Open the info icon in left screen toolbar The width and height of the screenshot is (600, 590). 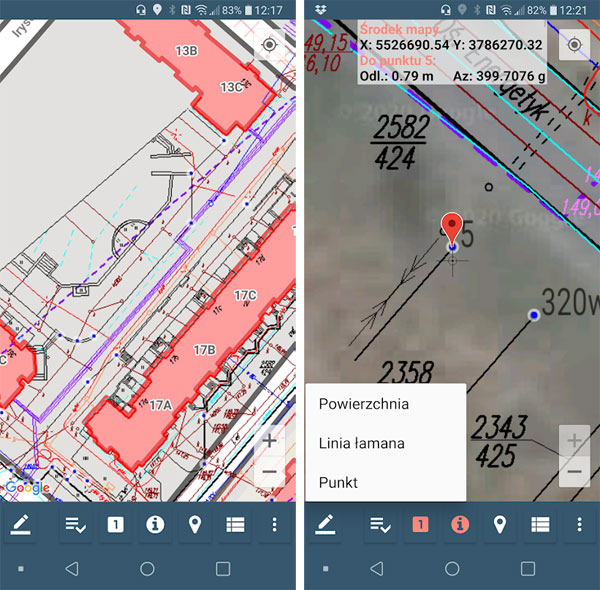click(x=155, y=525)
